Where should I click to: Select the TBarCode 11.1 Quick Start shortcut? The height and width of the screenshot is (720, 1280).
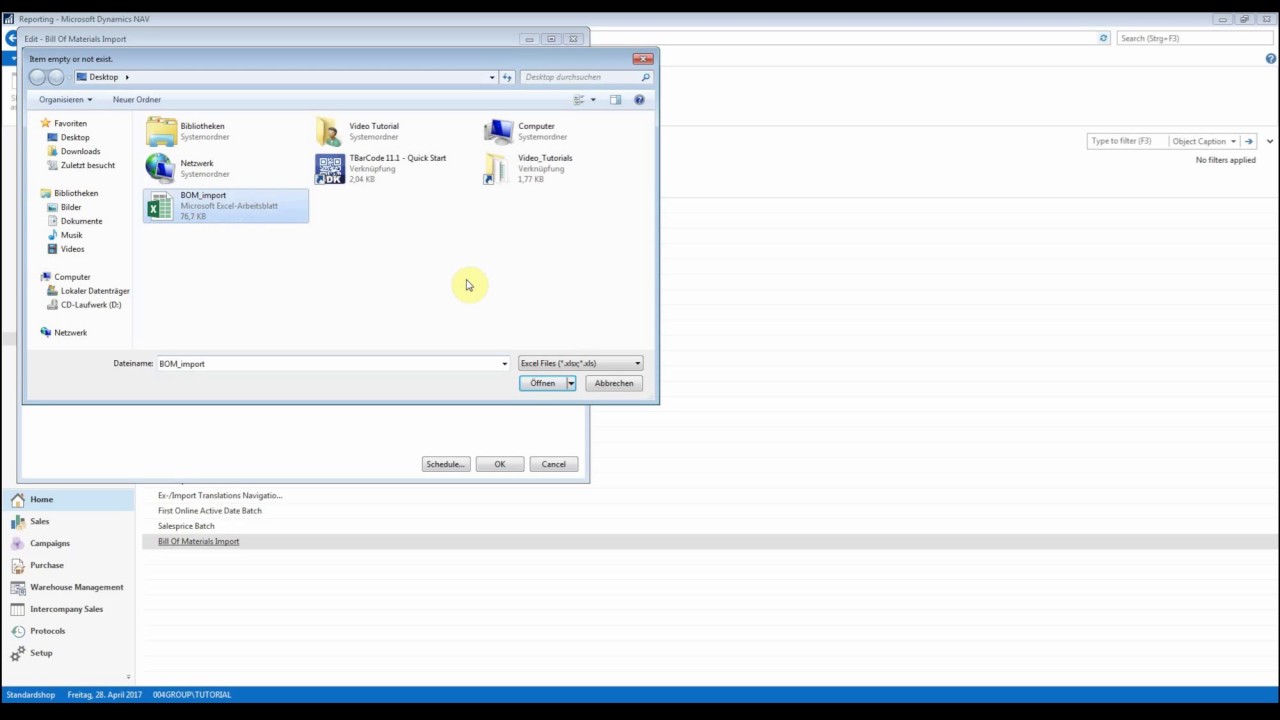point(381,168)
